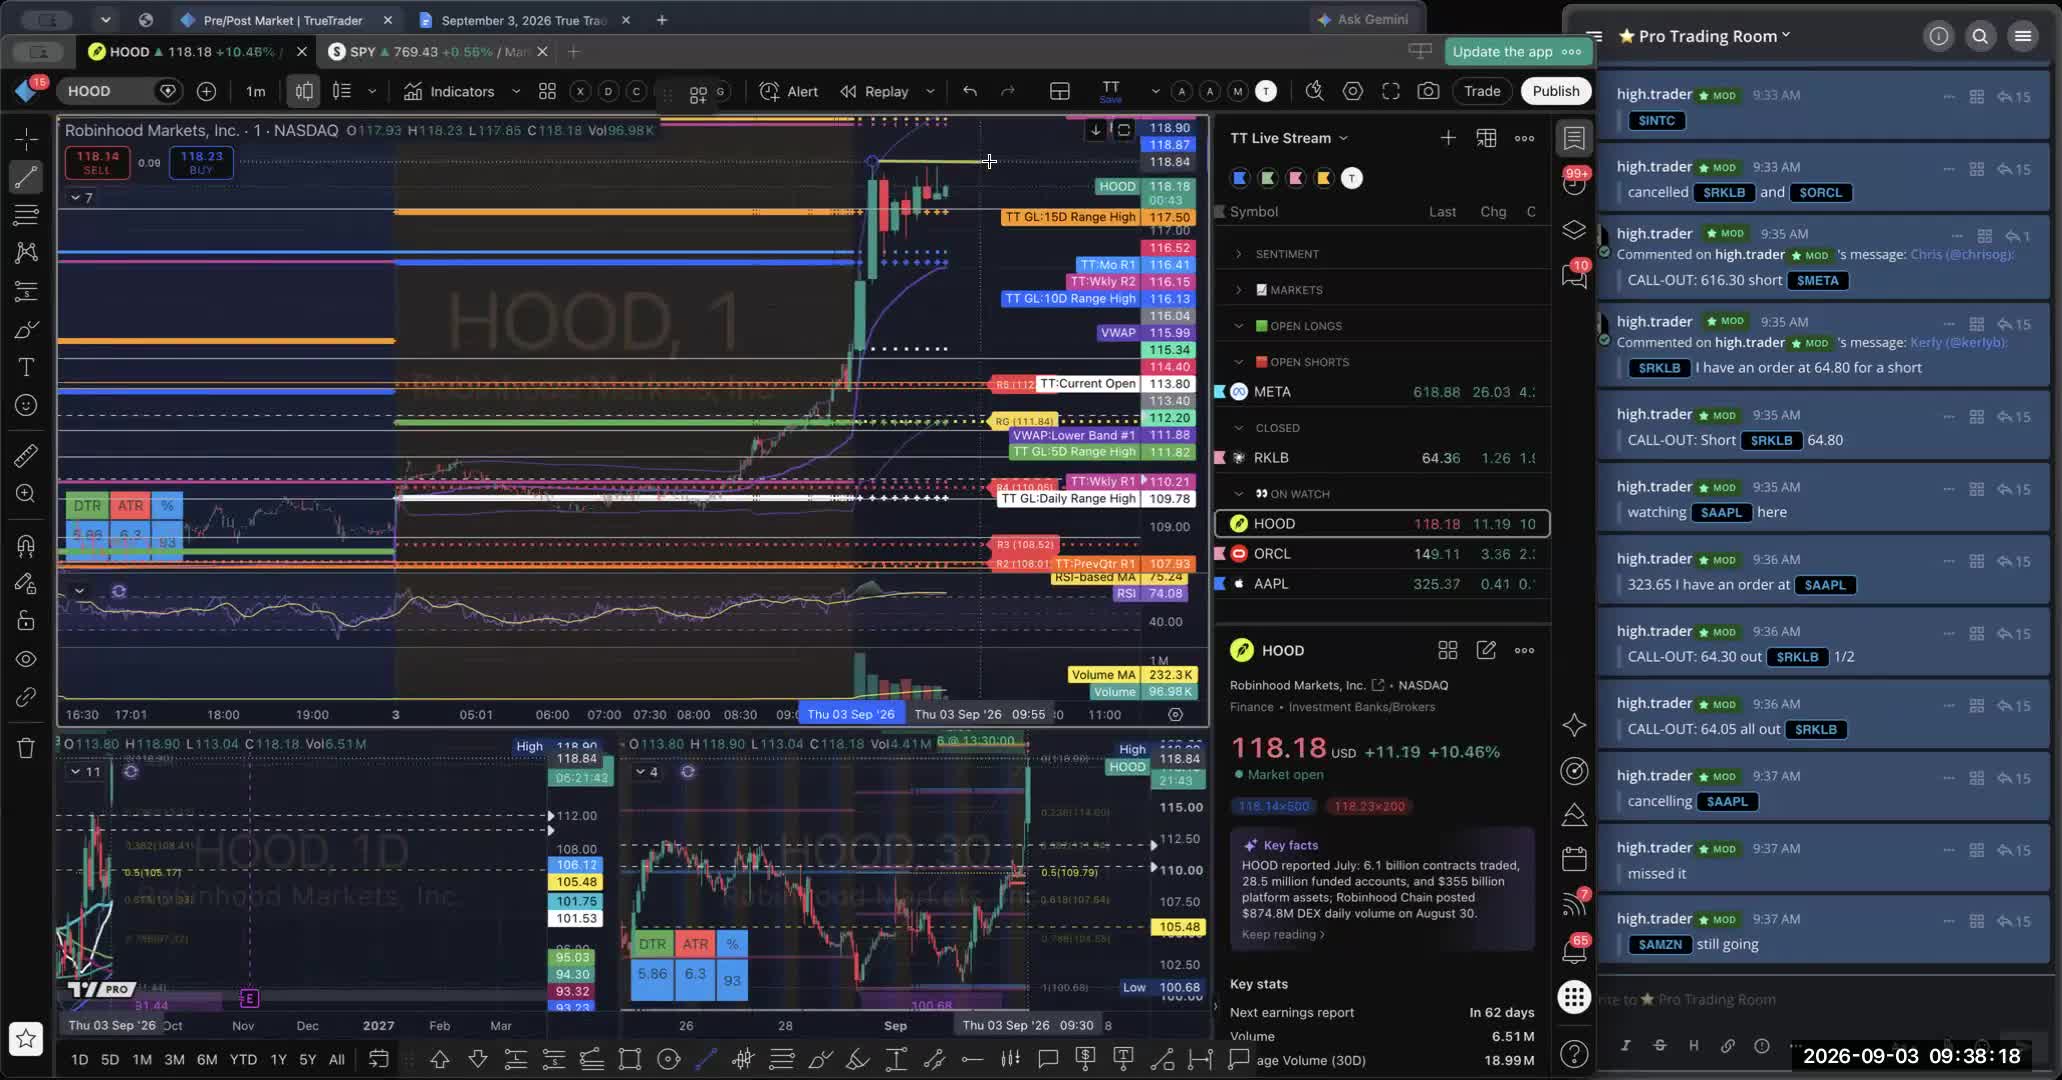Filter watchlist by green flag color

tap(1268, 178)
